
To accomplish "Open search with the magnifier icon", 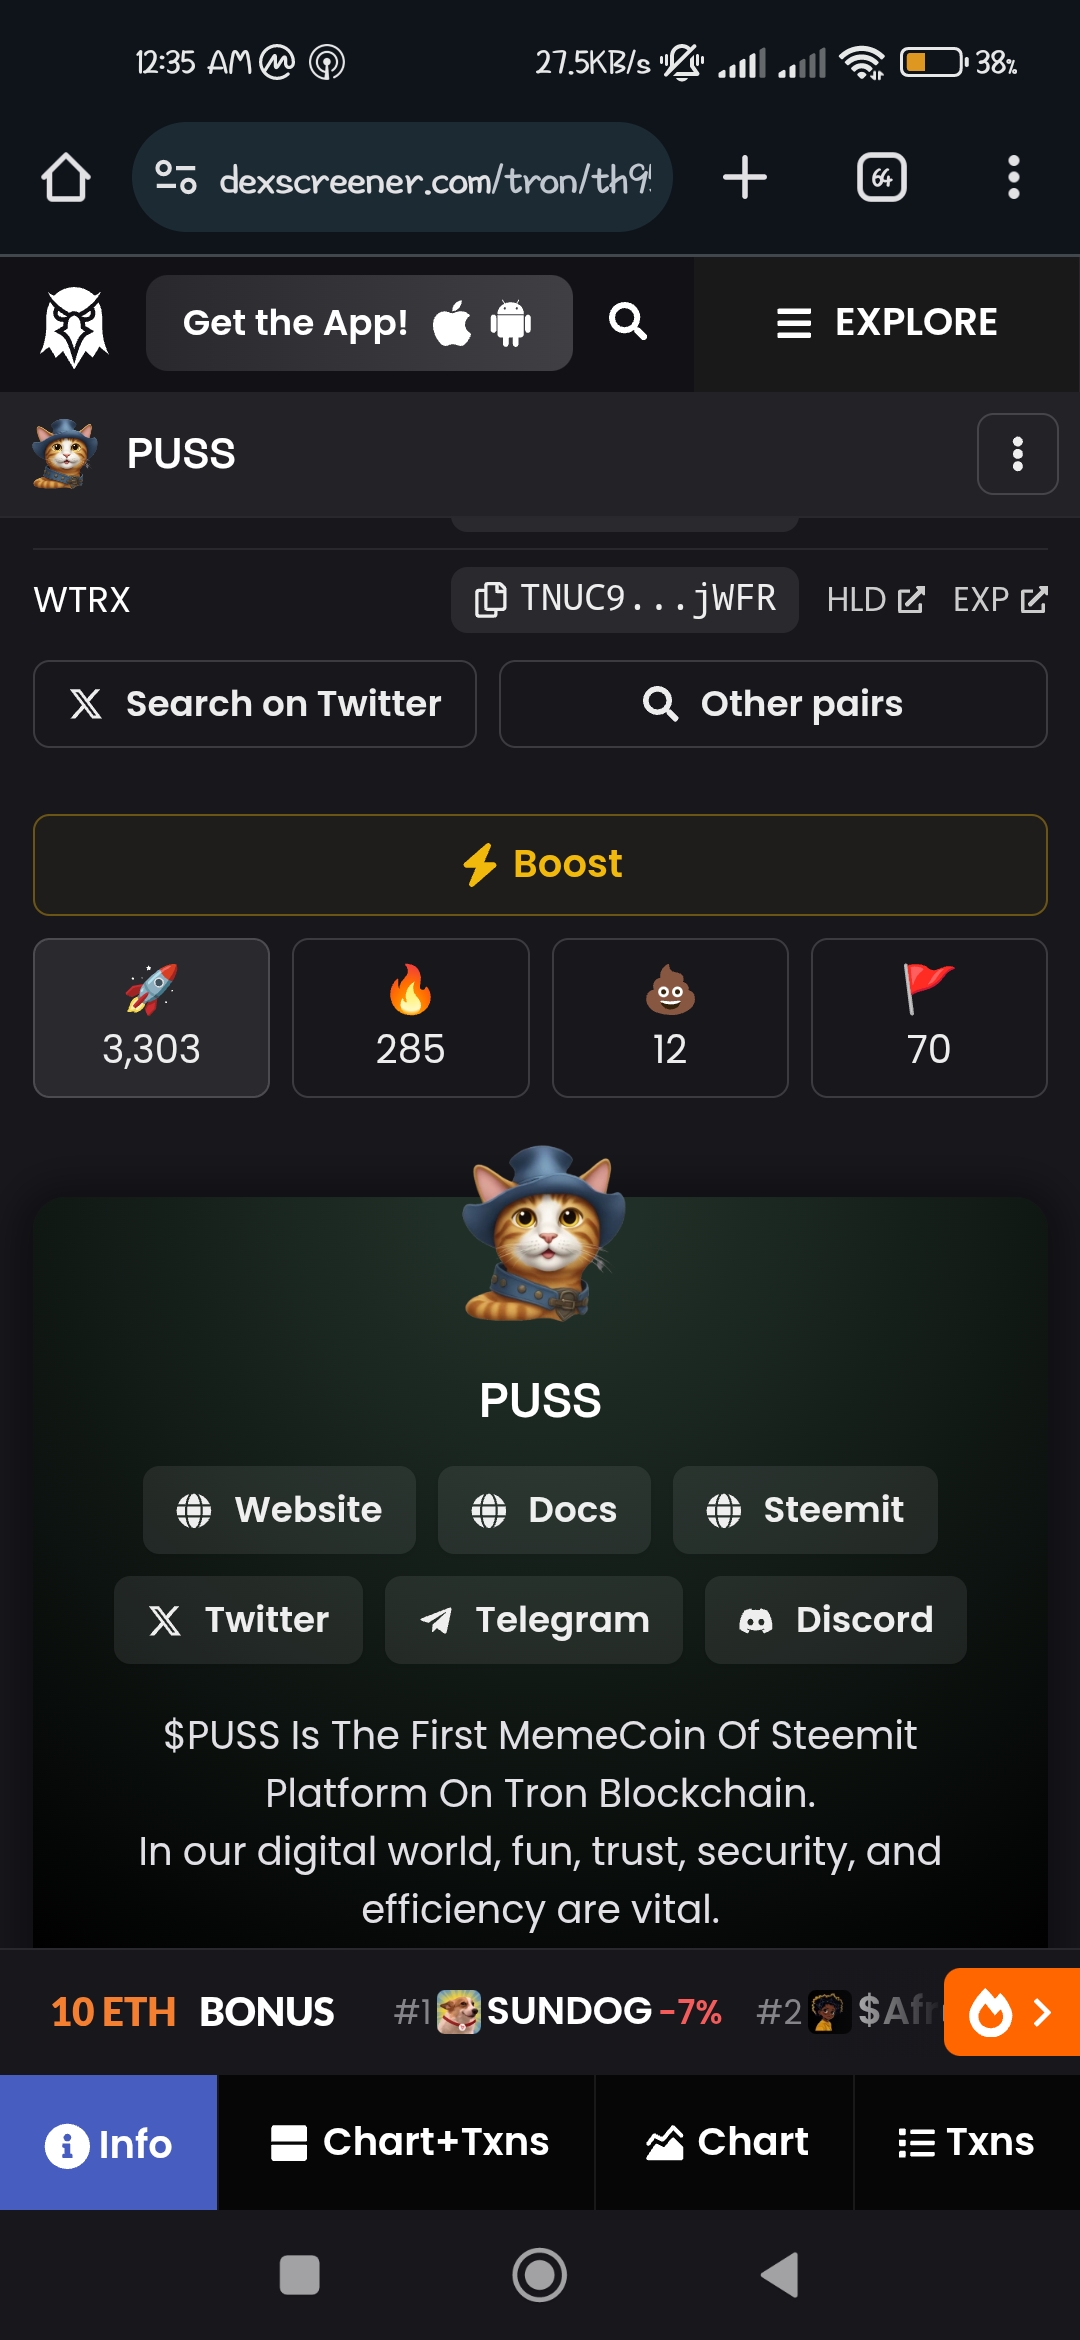I will click(628, 322).
